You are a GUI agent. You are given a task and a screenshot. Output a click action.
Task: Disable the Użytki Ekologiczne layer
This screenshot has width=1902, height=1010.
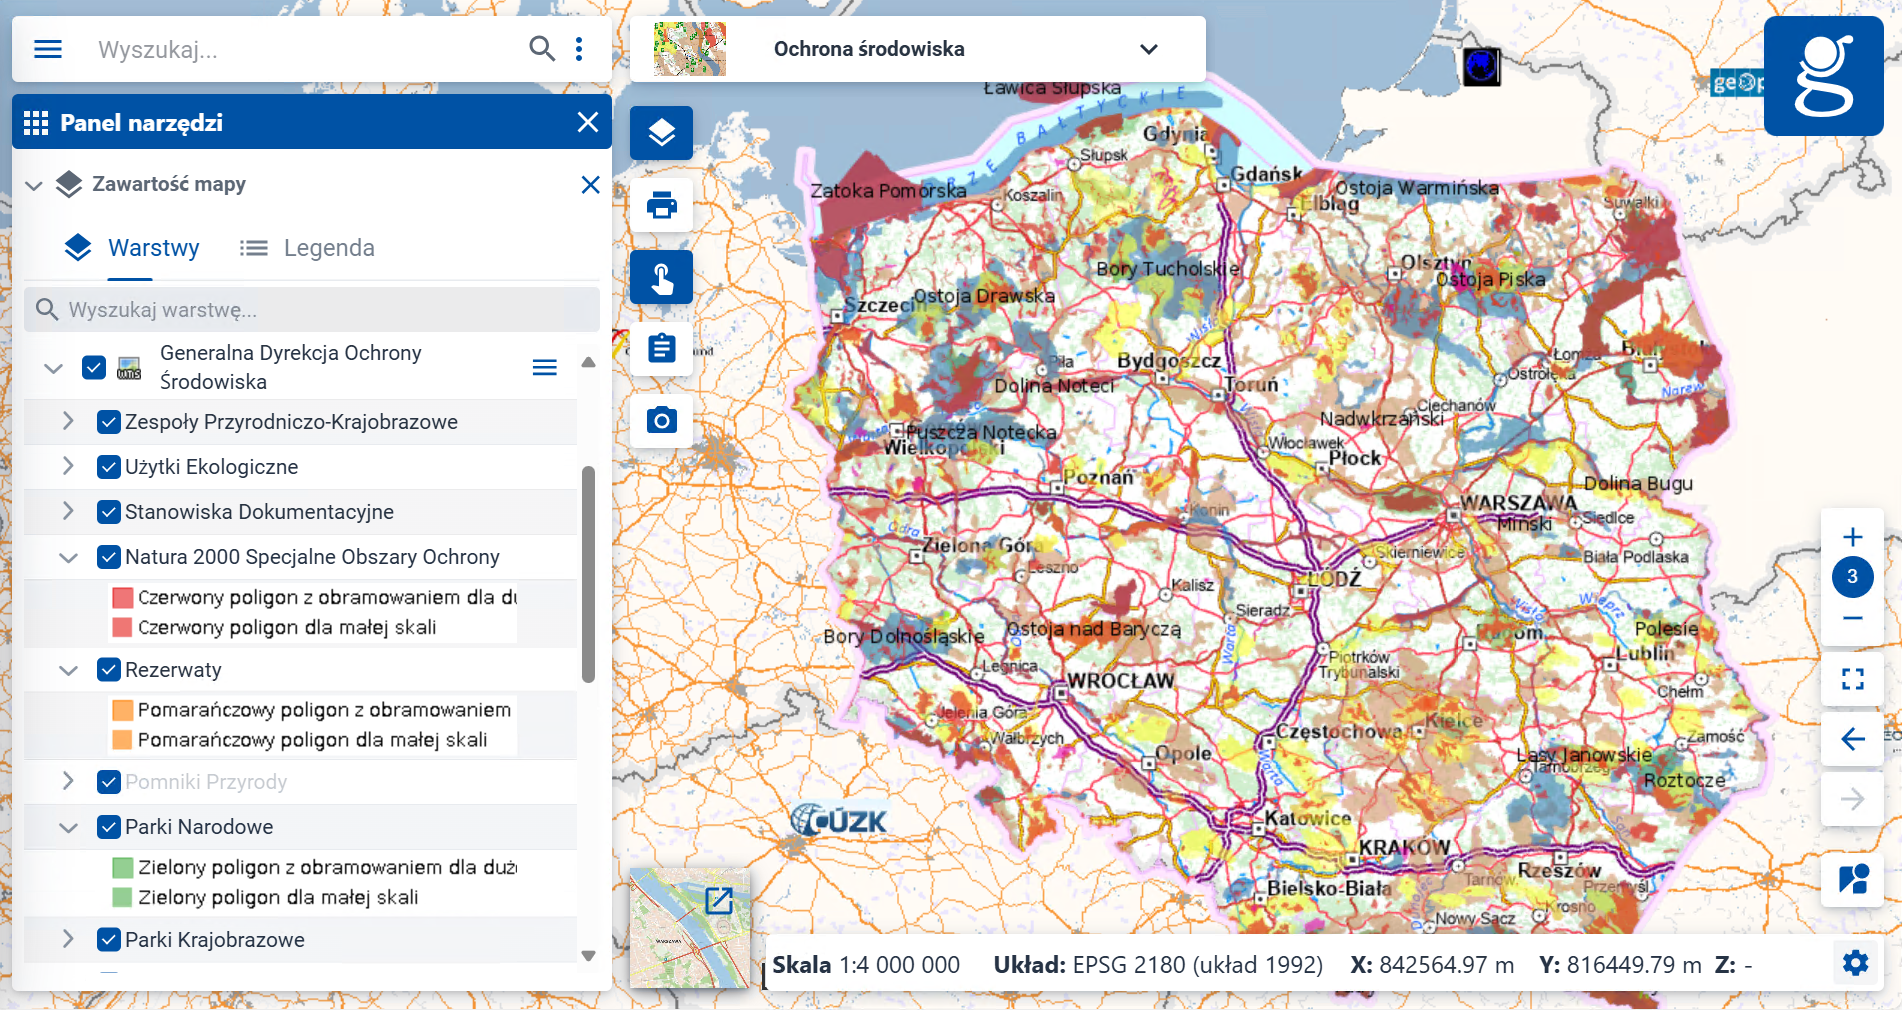coord(108,466)
